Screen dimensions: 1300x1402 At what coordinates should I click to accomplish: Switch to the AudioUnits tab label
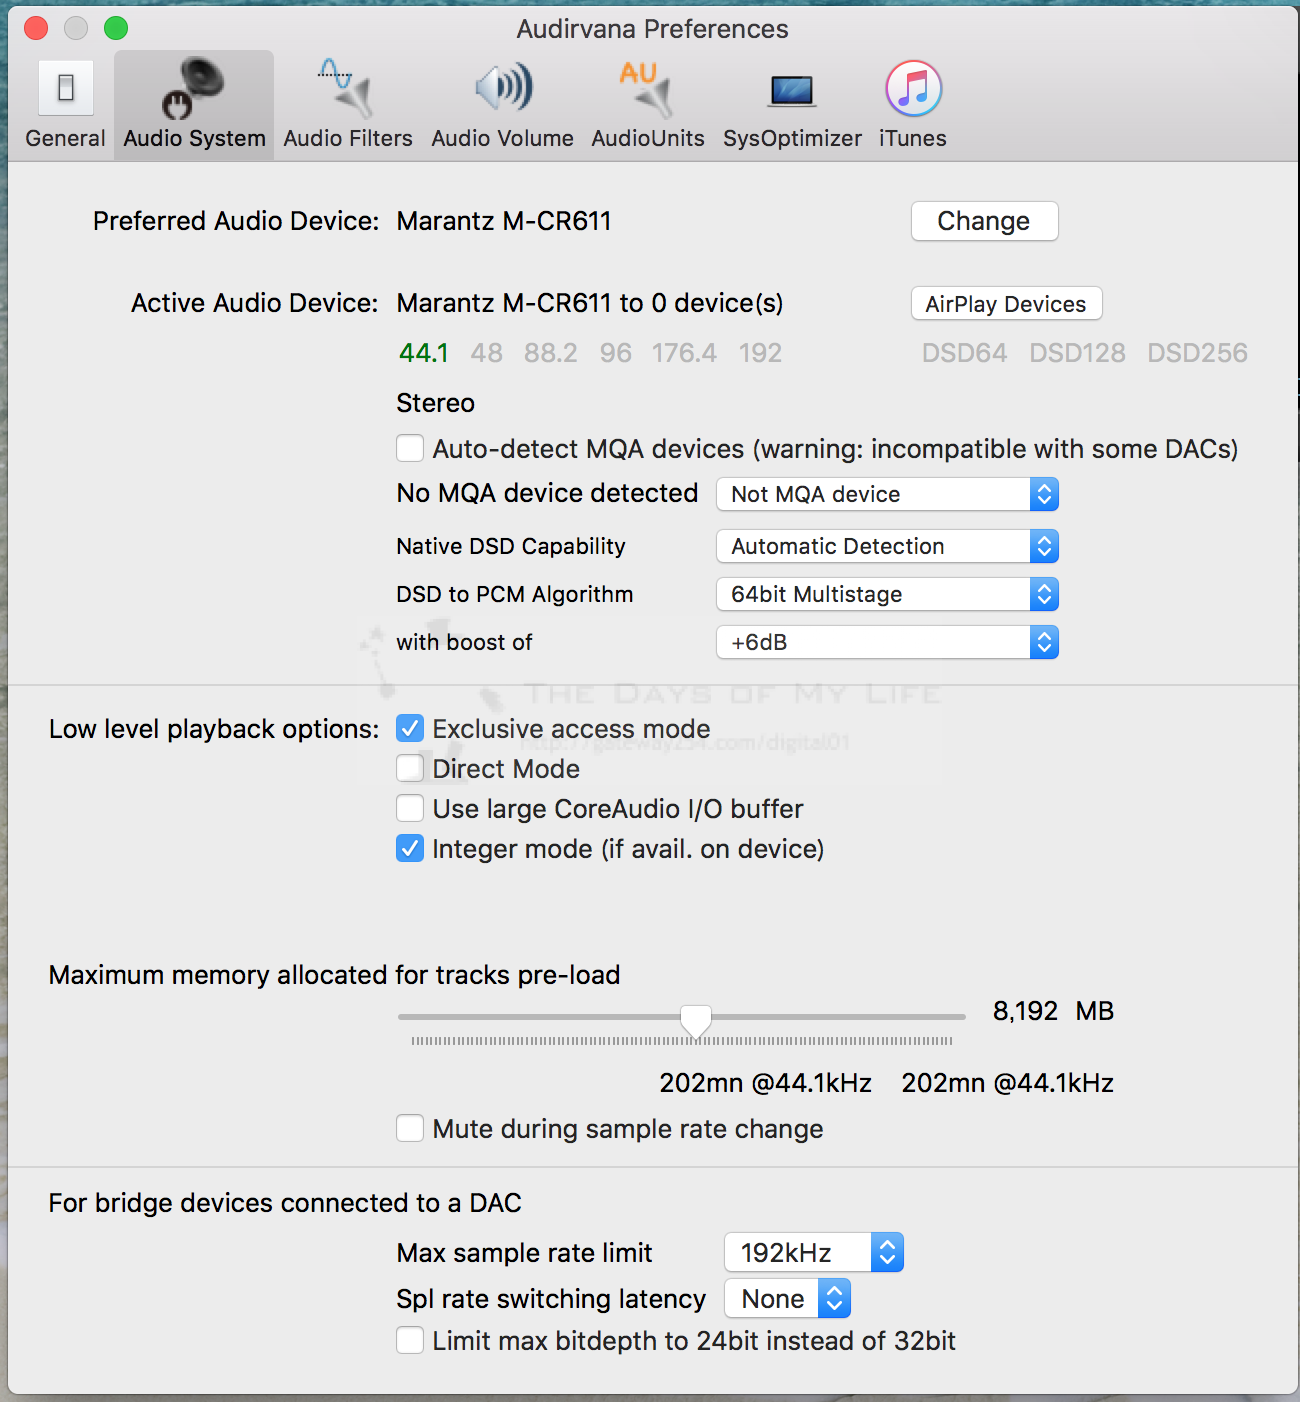click(648, 138)
